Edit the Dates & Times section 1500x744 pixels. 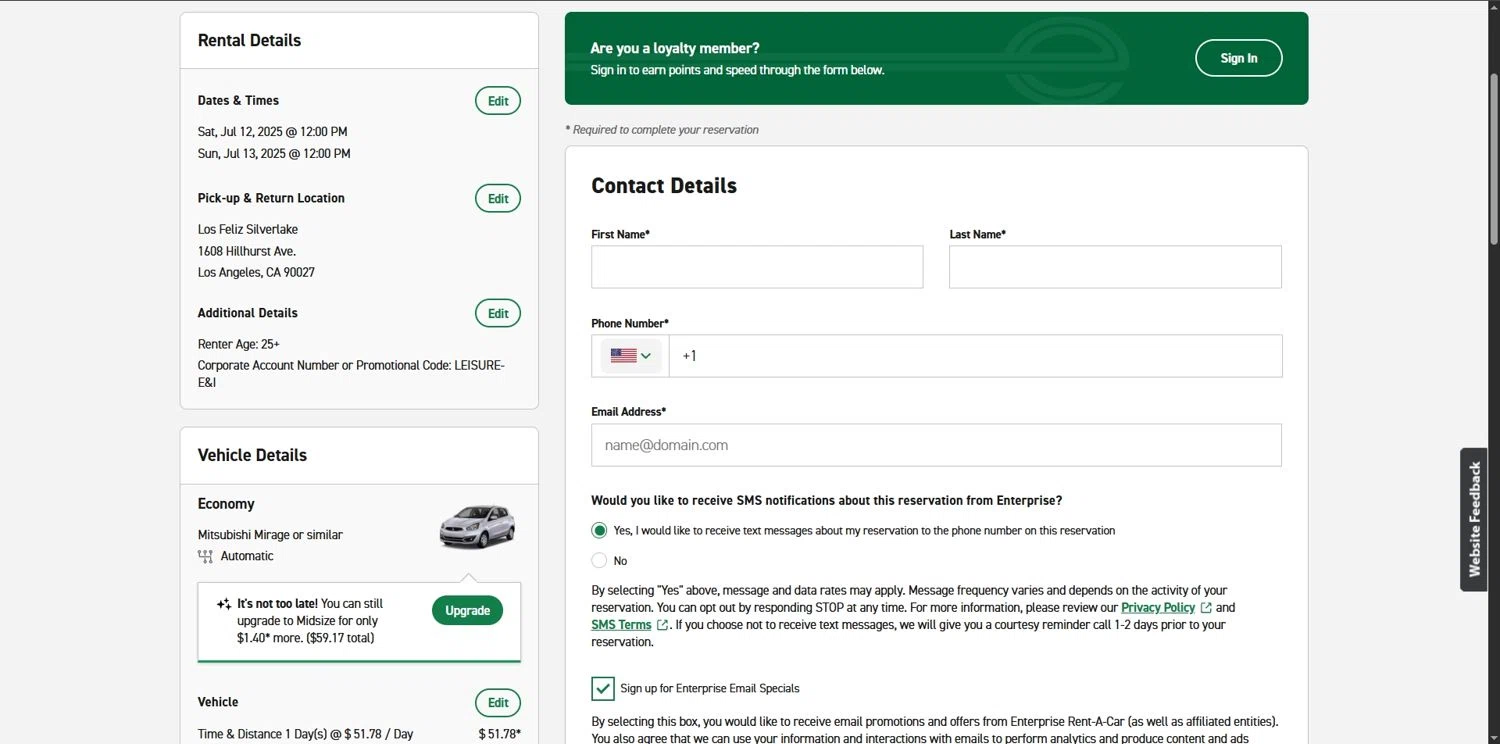tap(498, 101)
